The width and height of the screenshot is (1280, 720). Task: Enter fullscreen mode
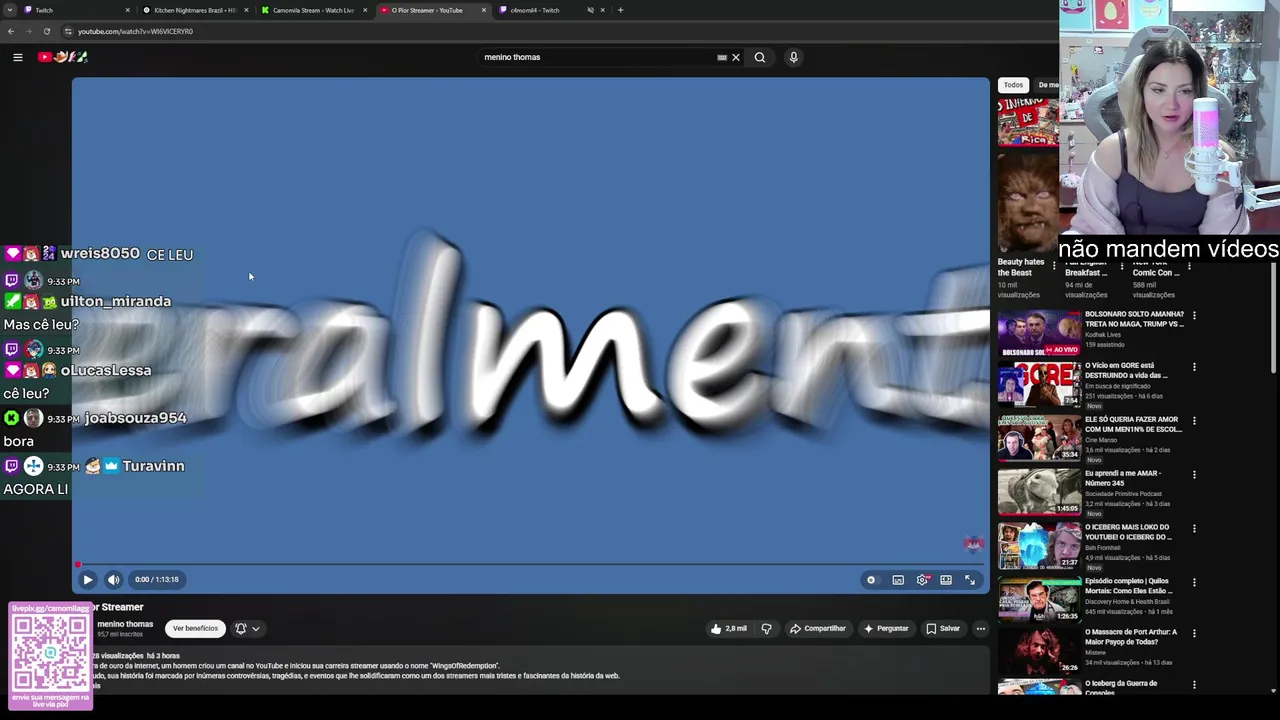[970, 580]
